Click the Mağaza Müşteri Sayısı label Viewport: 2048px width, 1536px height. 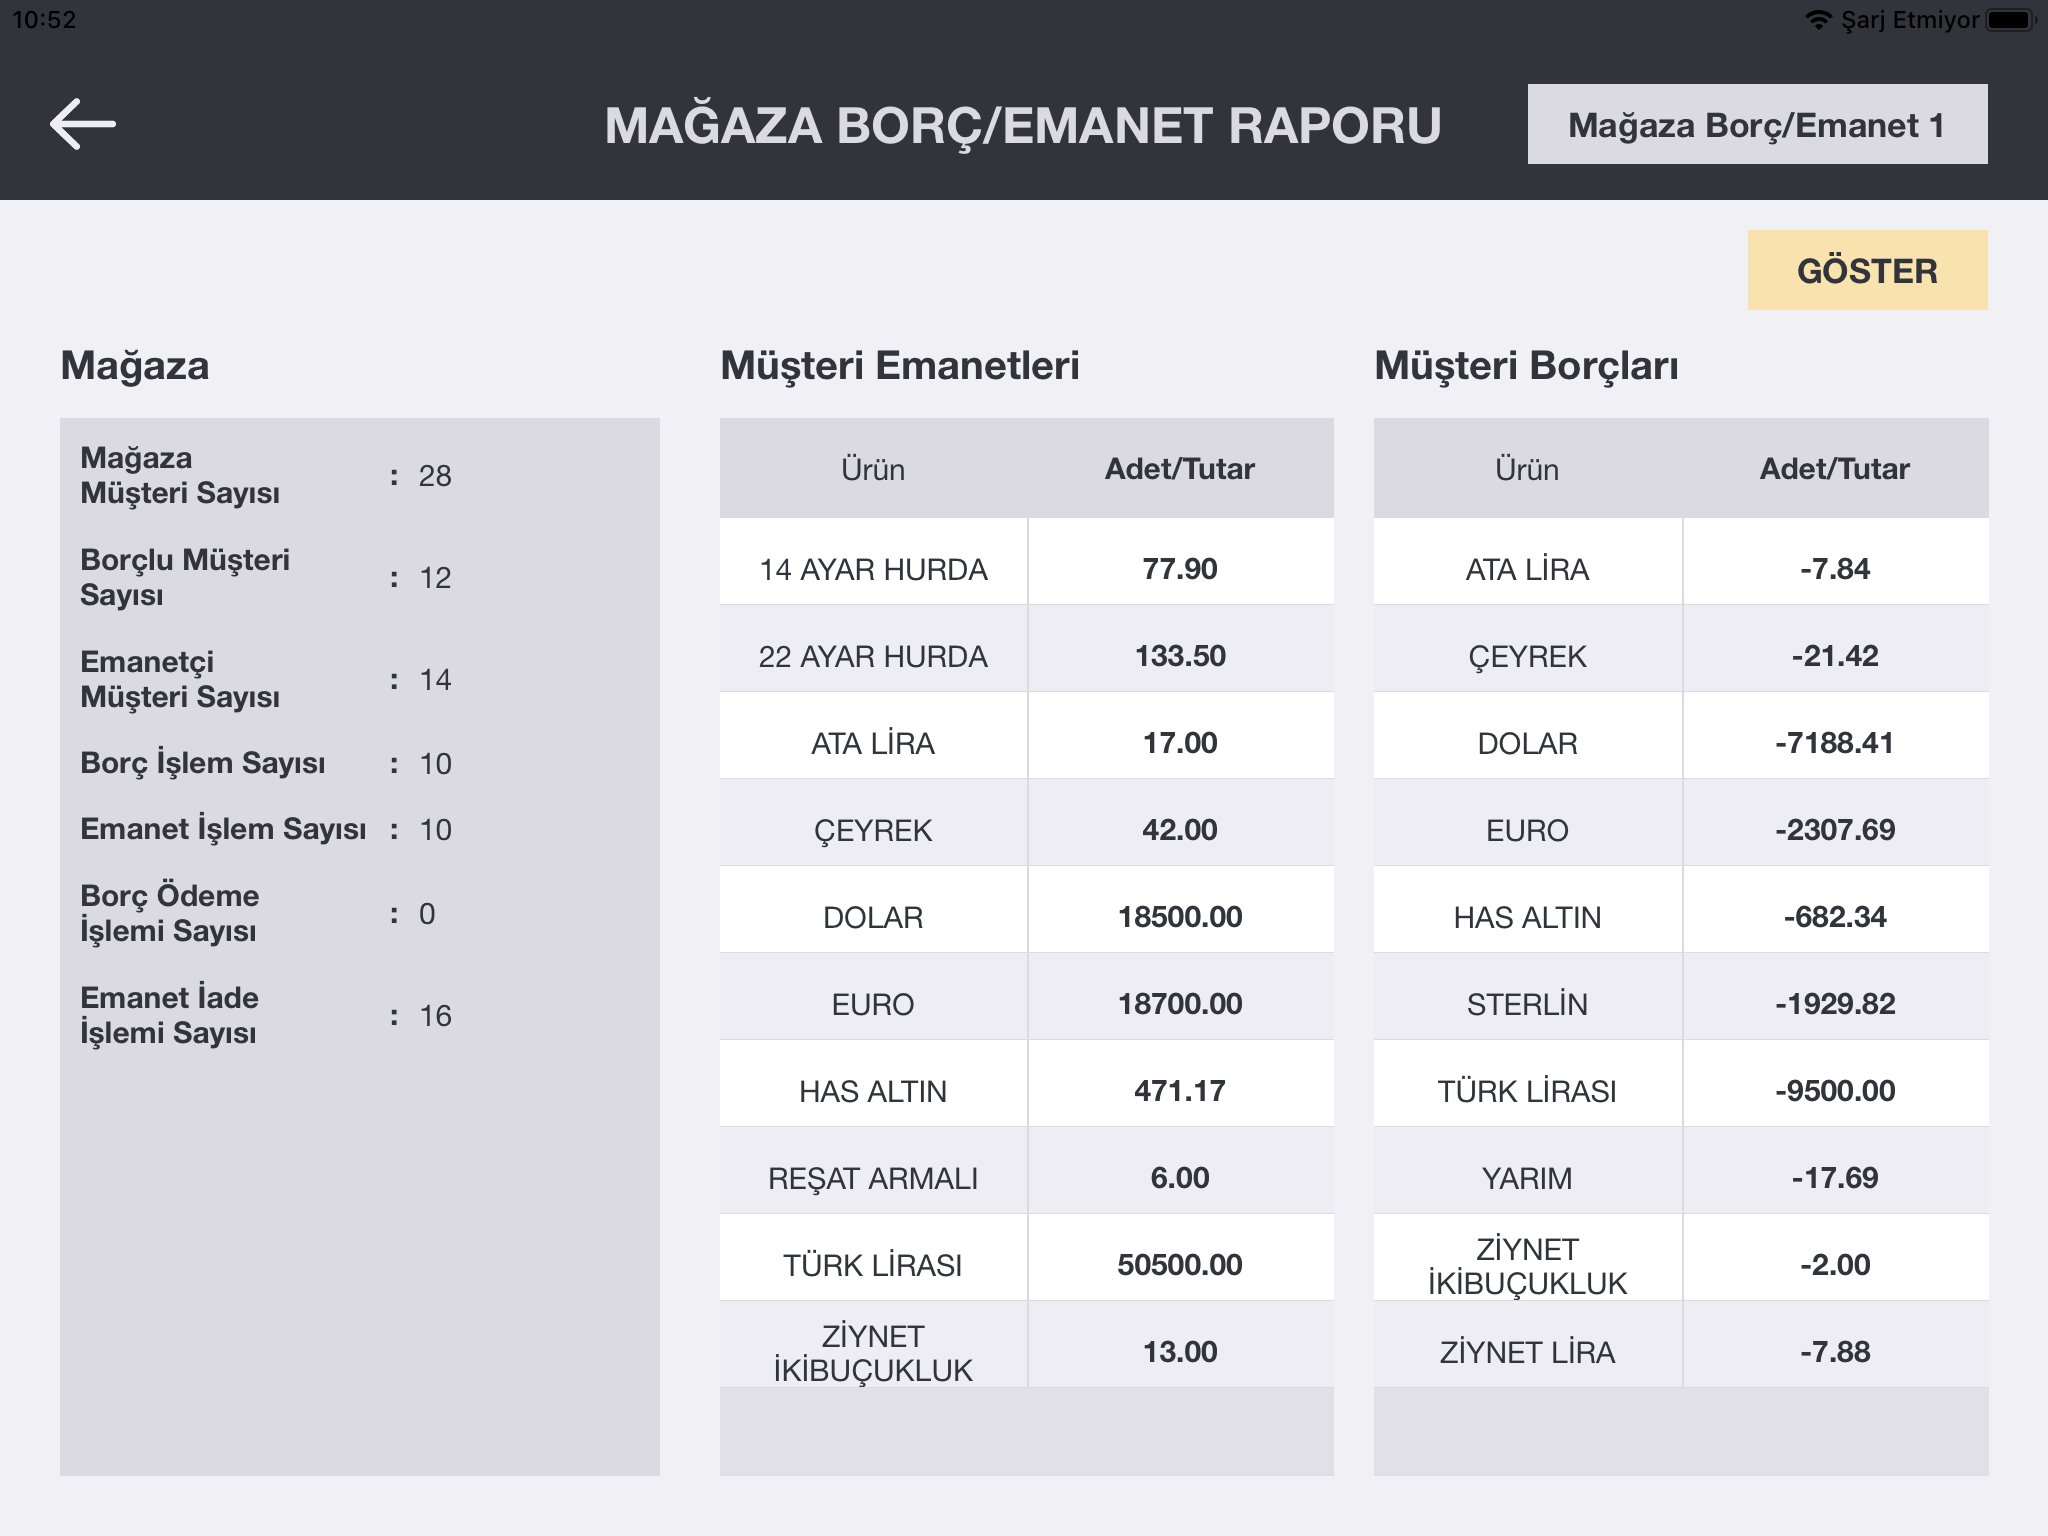coord(180,475)
